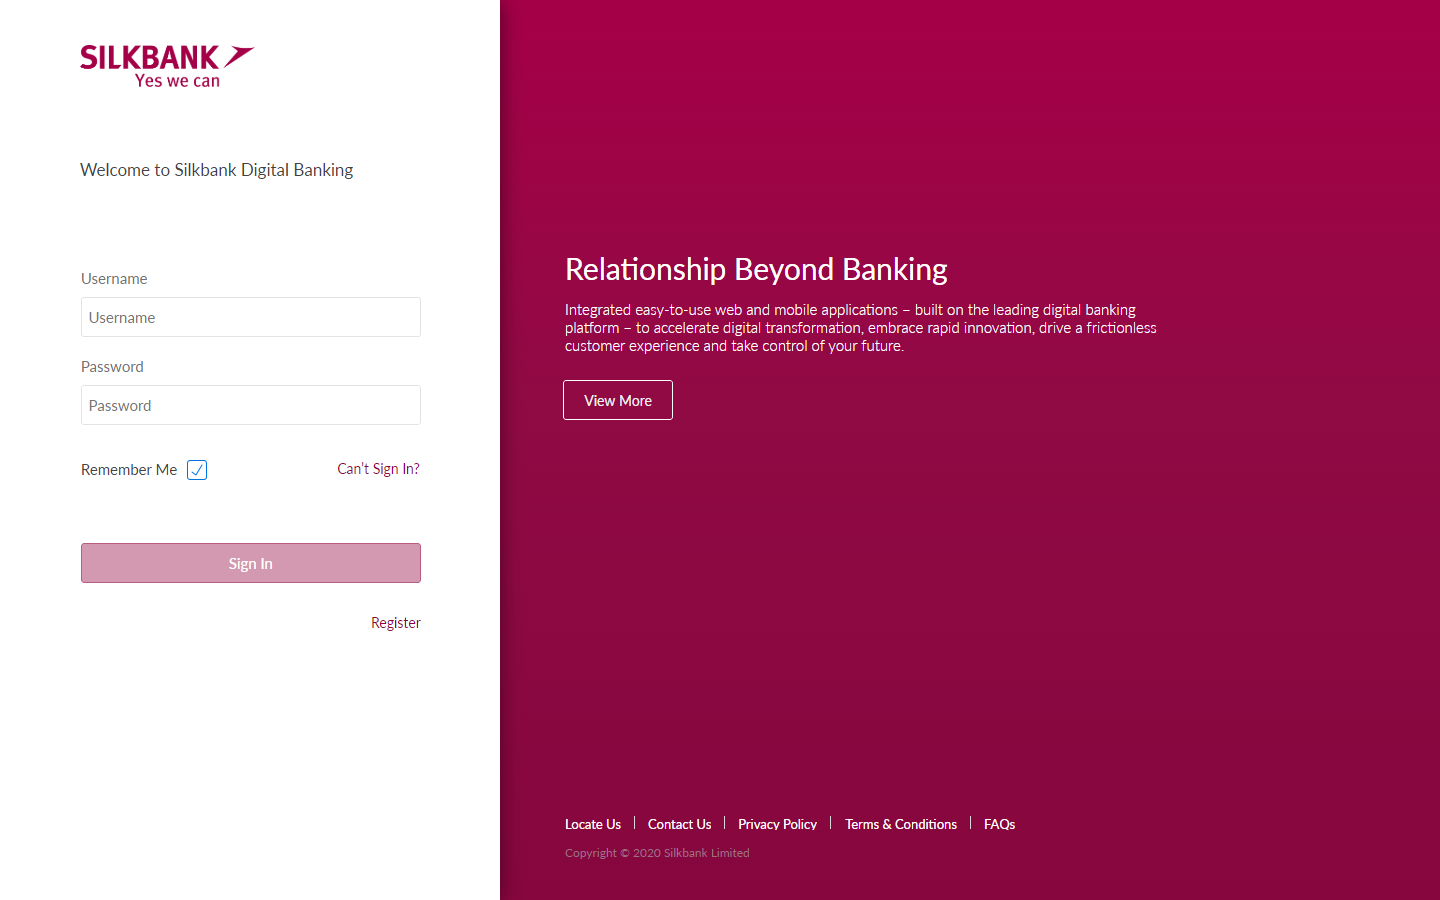Click the View More button
Screen dimensions: 1440x900
(x=617, y=400)
